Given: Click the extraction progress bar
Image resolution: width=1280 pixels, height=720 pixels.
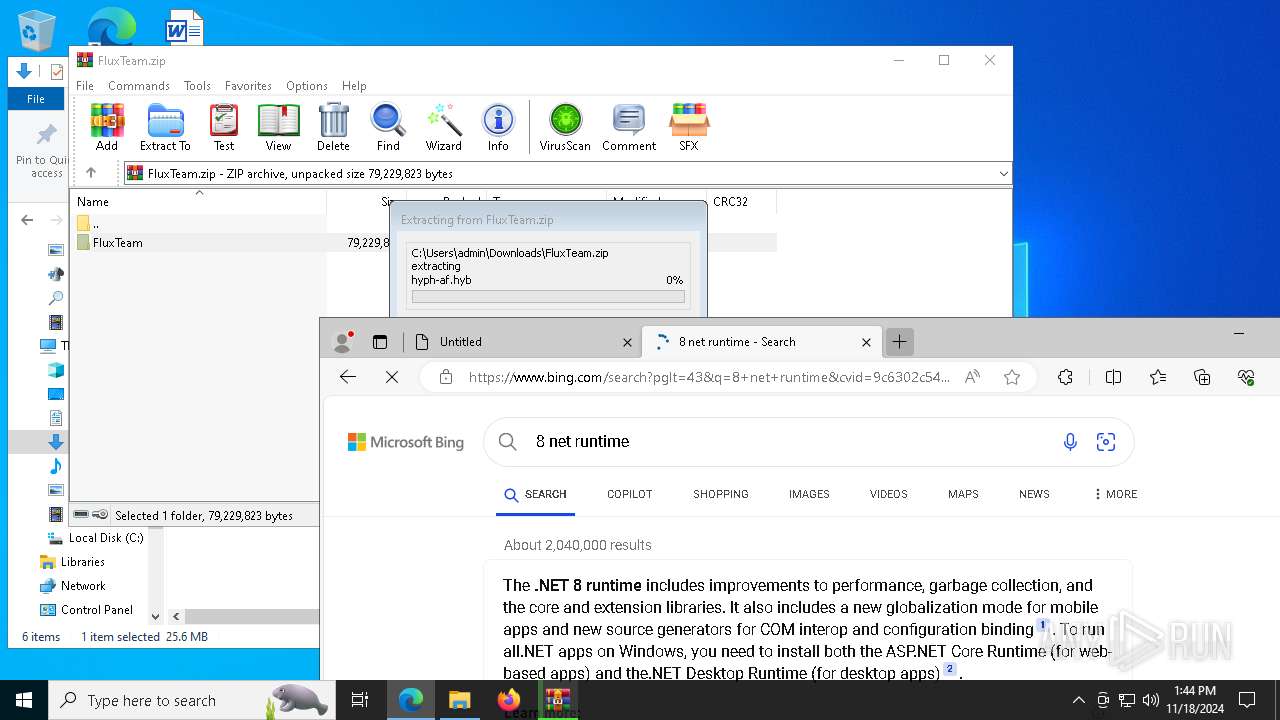Looking at the screenshot, I should tap(548, 297).
